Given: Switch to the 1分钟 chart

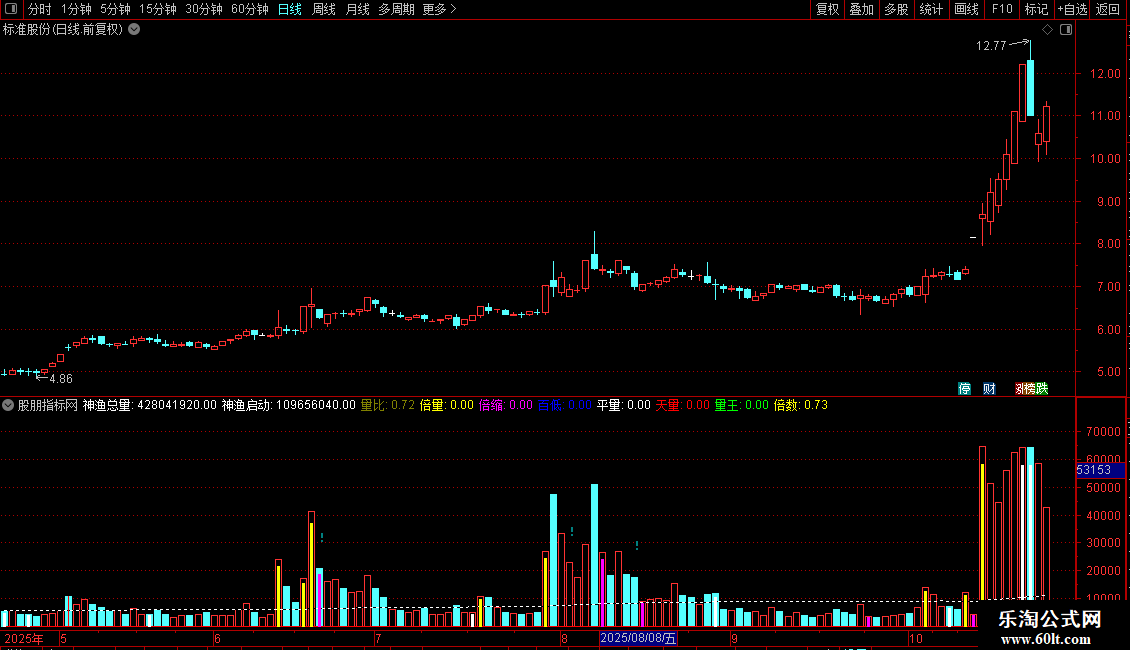Looking at the screenshot, I should click(x=76, y=9).
